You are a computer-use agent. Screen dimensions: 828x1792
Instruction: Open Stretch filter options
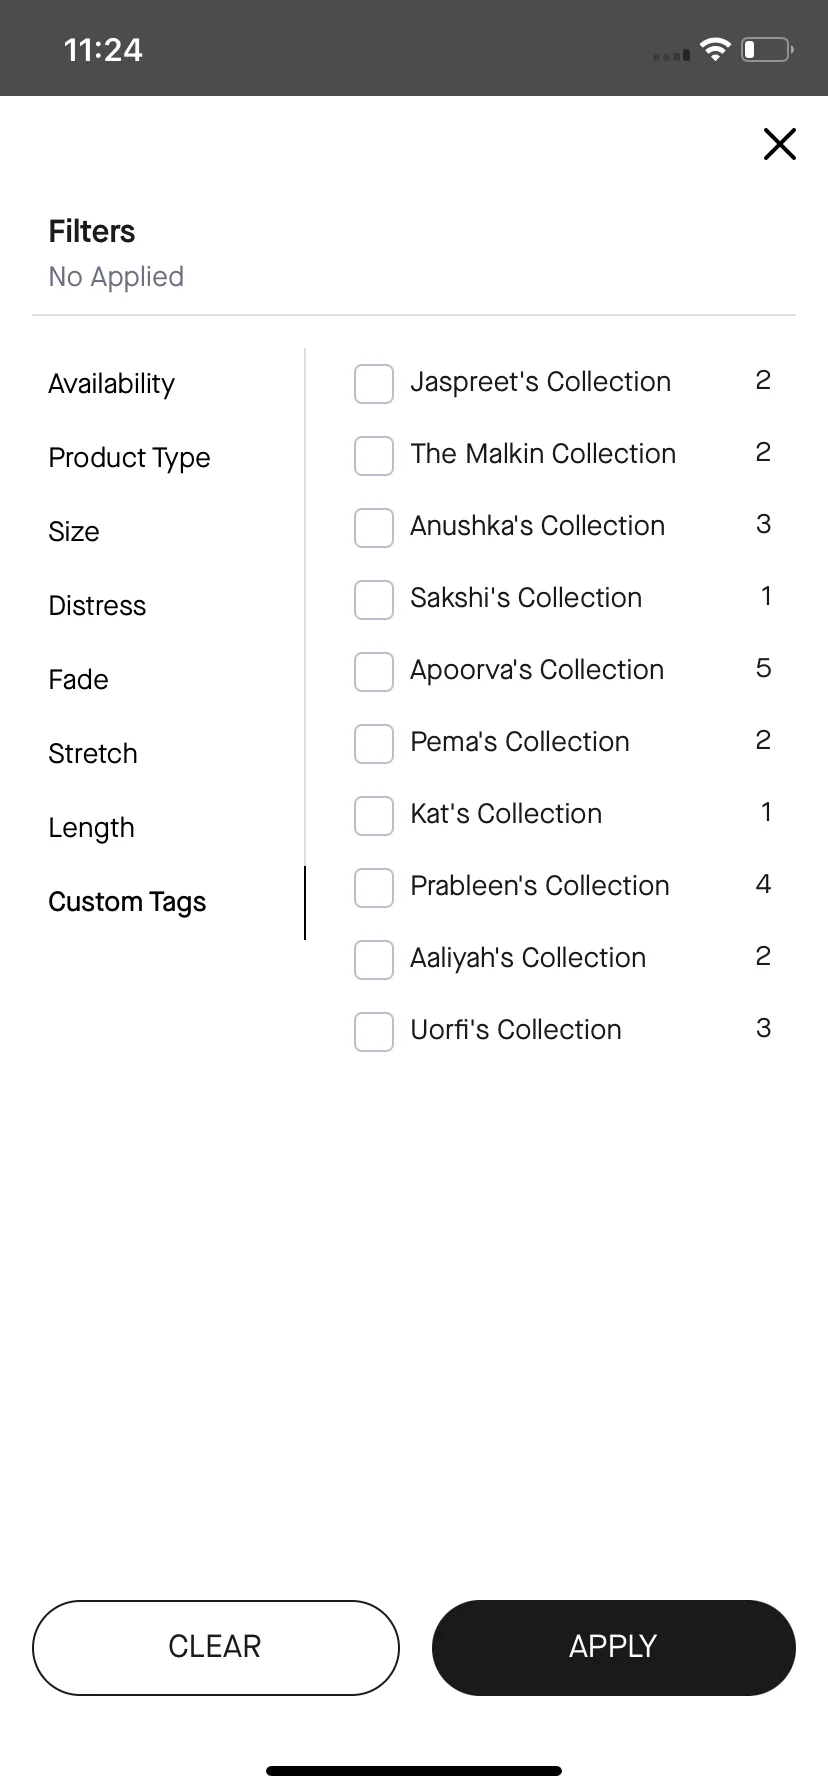(x=93, y=754)
